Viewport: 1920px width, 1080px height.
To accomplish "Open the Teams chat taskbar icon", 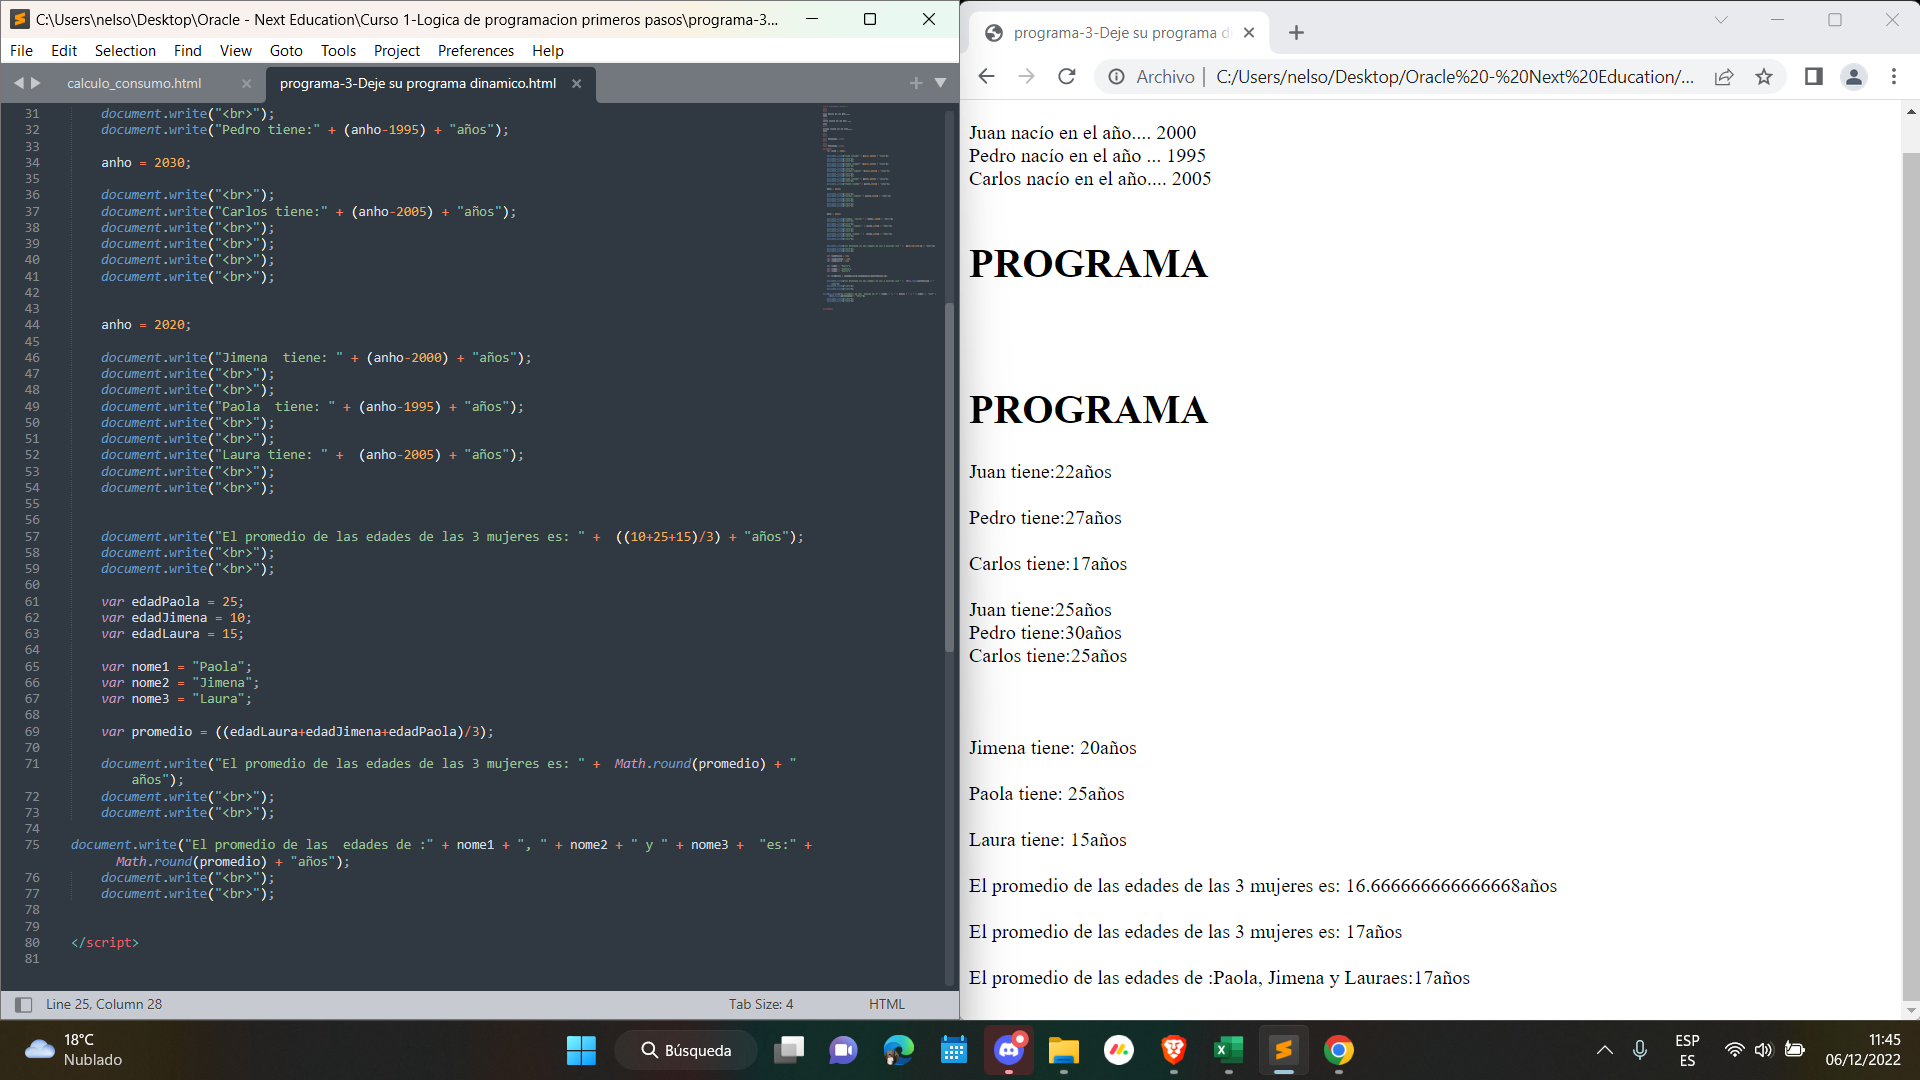I will tap(843, 1050).
